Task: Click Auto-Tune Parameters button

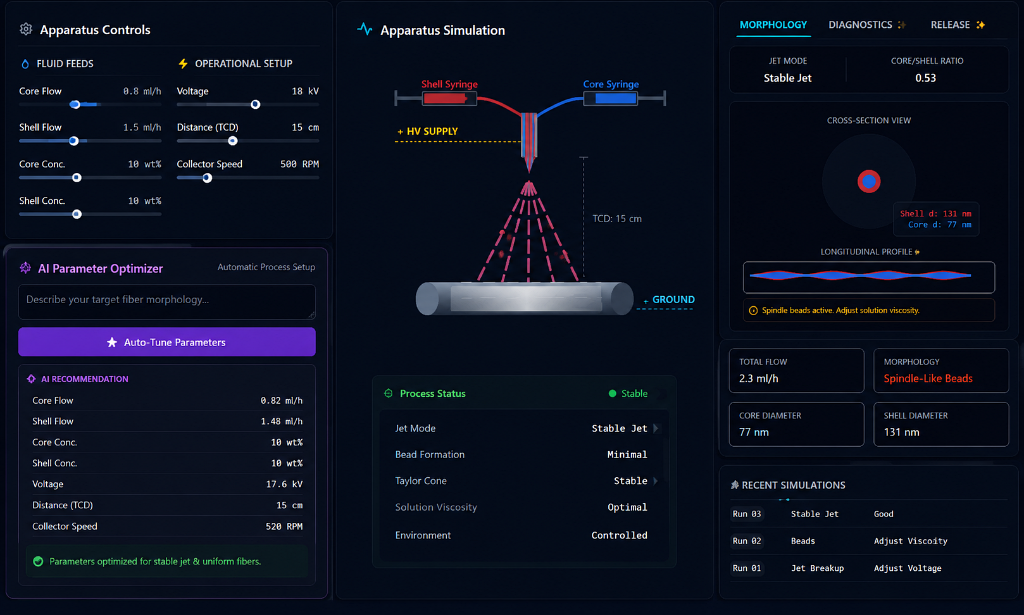Action: [167, 342]
